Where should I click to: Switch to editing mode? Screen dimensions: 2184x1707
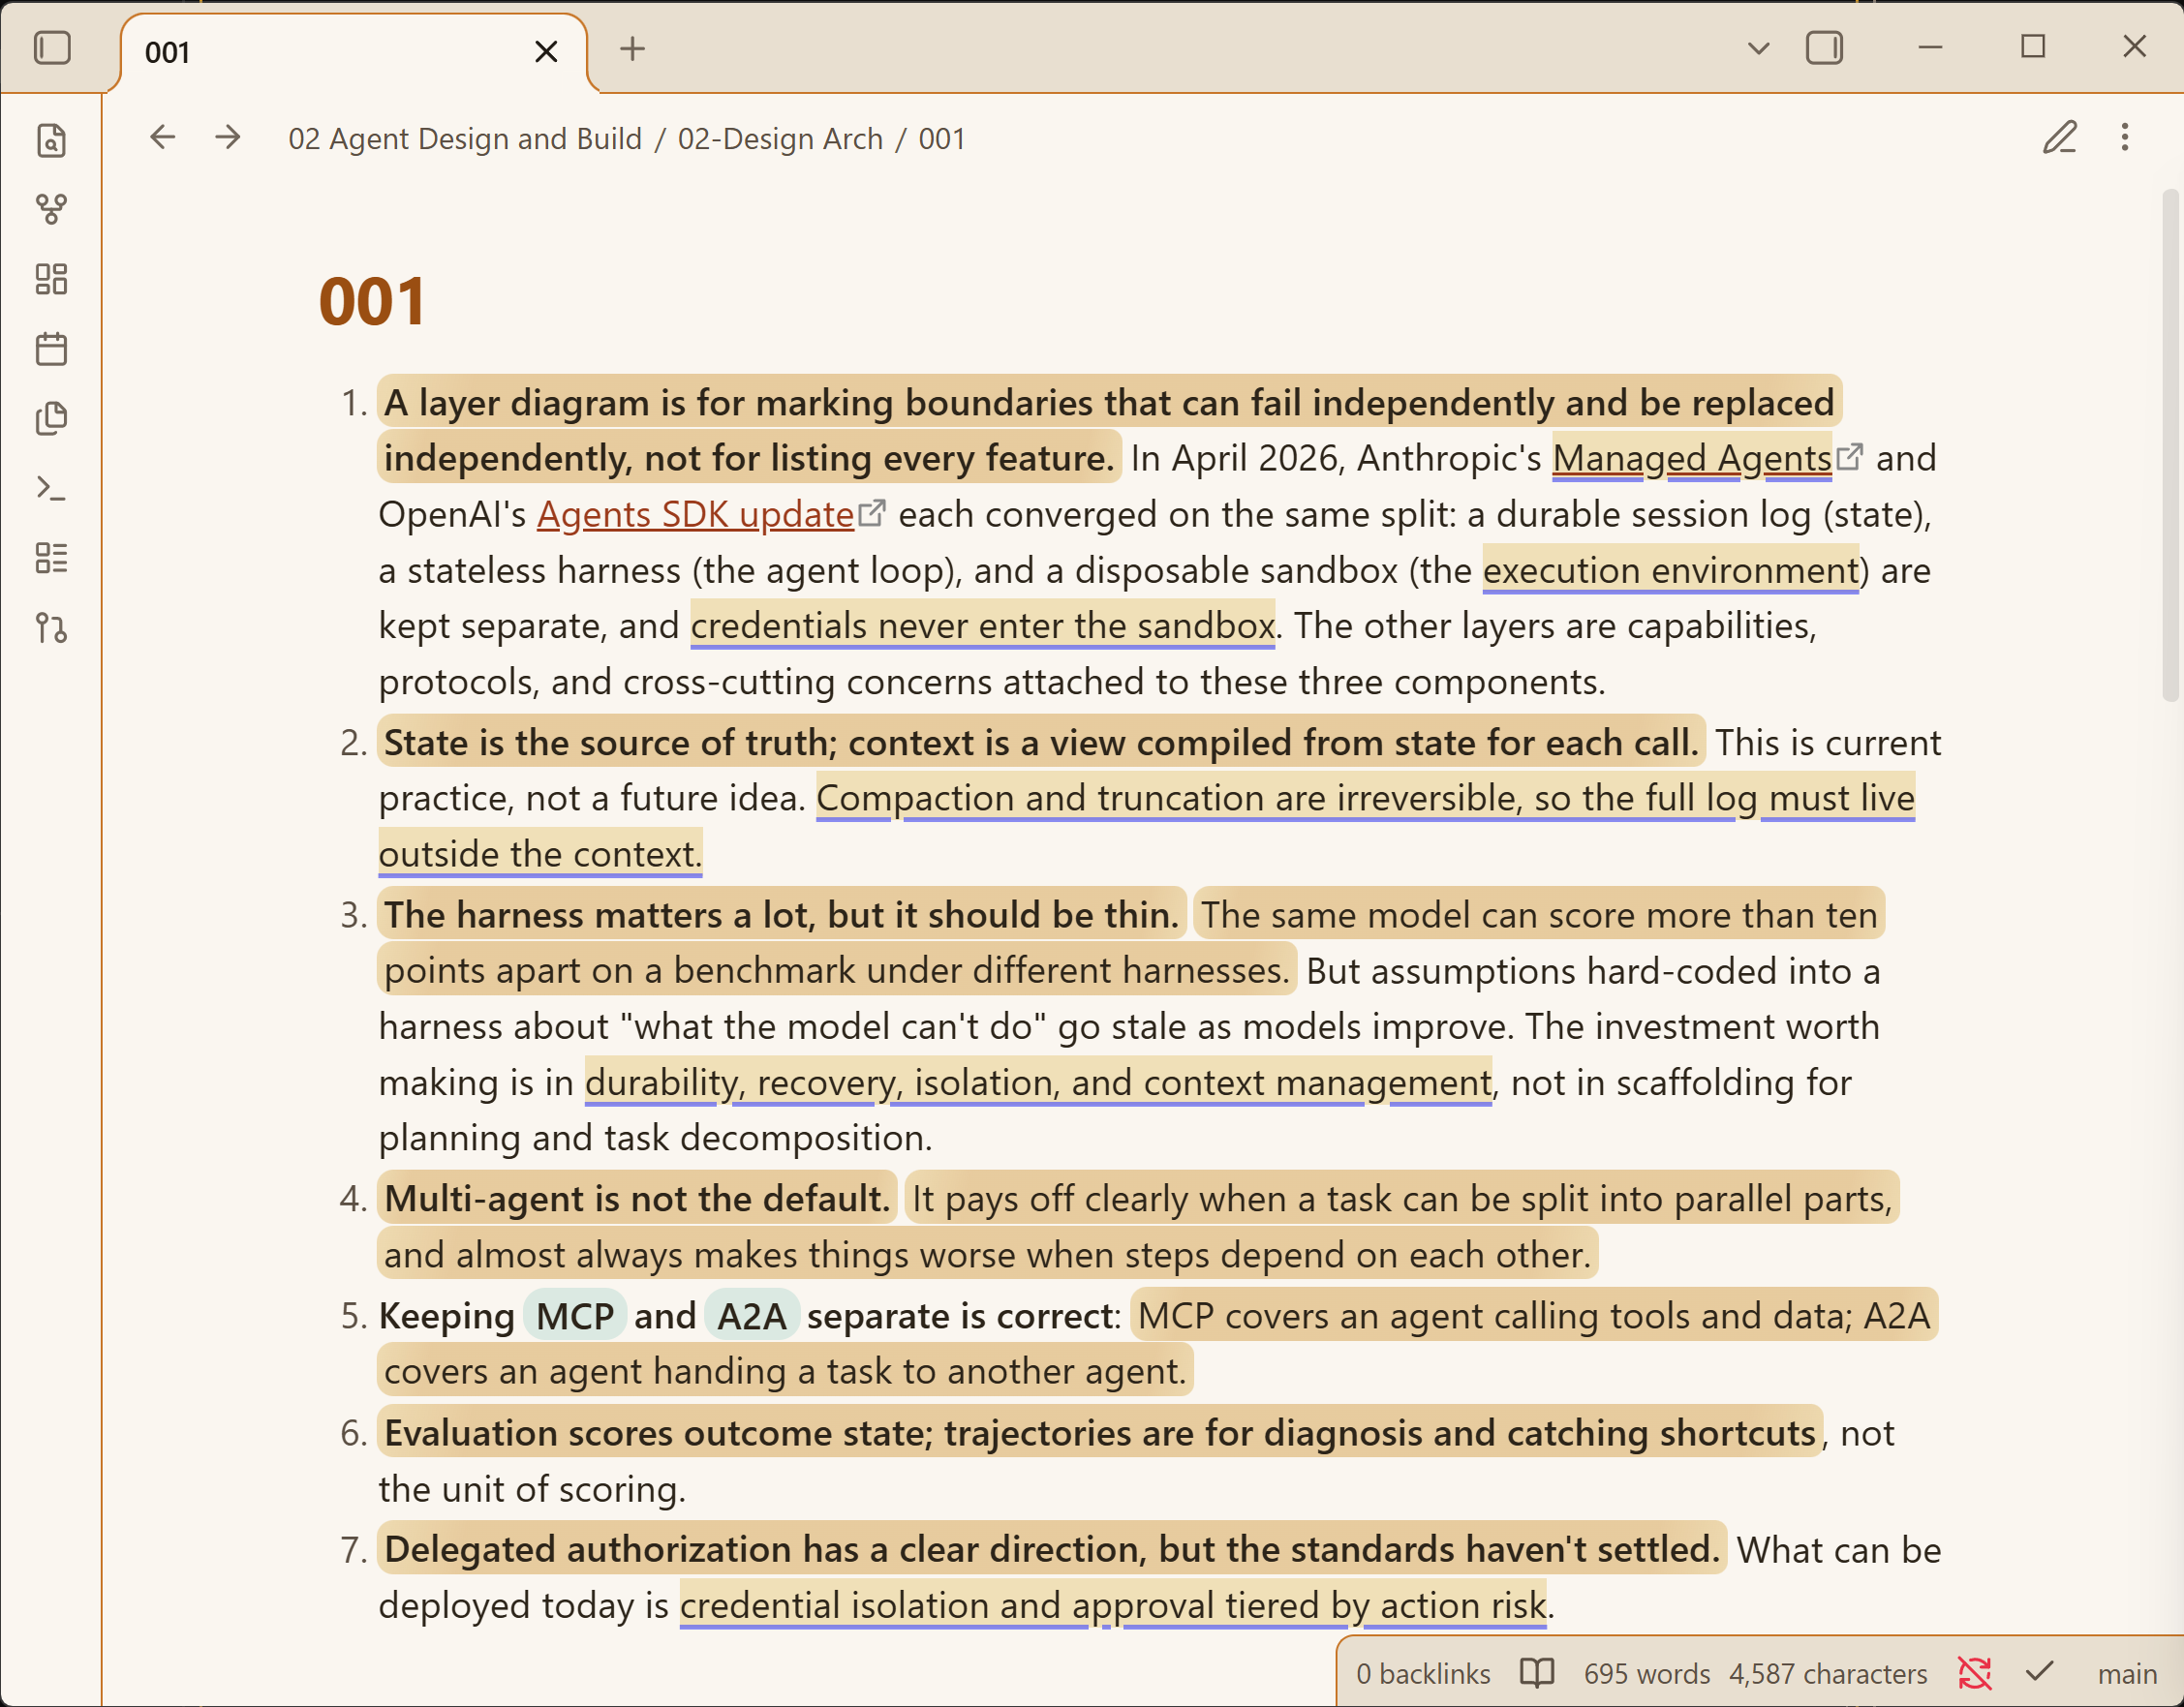2059,137
